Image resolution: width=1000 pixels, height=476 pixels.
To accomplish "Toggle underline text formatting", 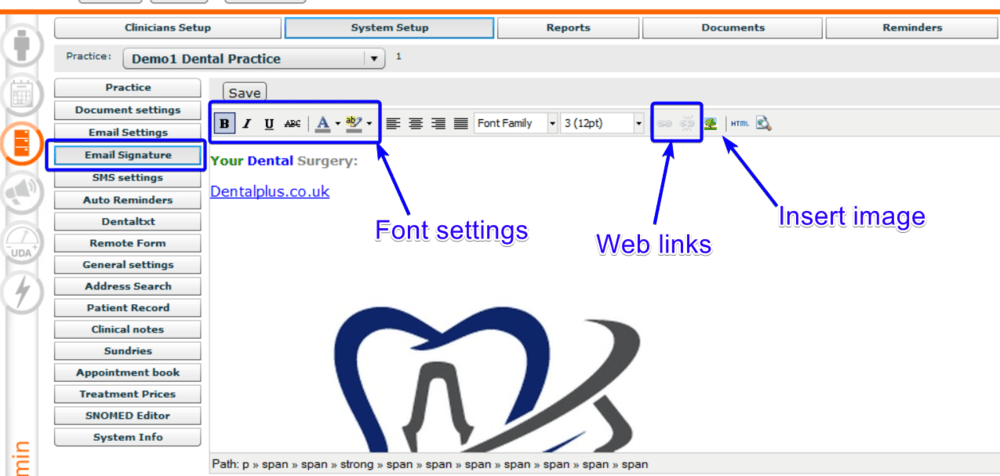I will click(268, 123).
